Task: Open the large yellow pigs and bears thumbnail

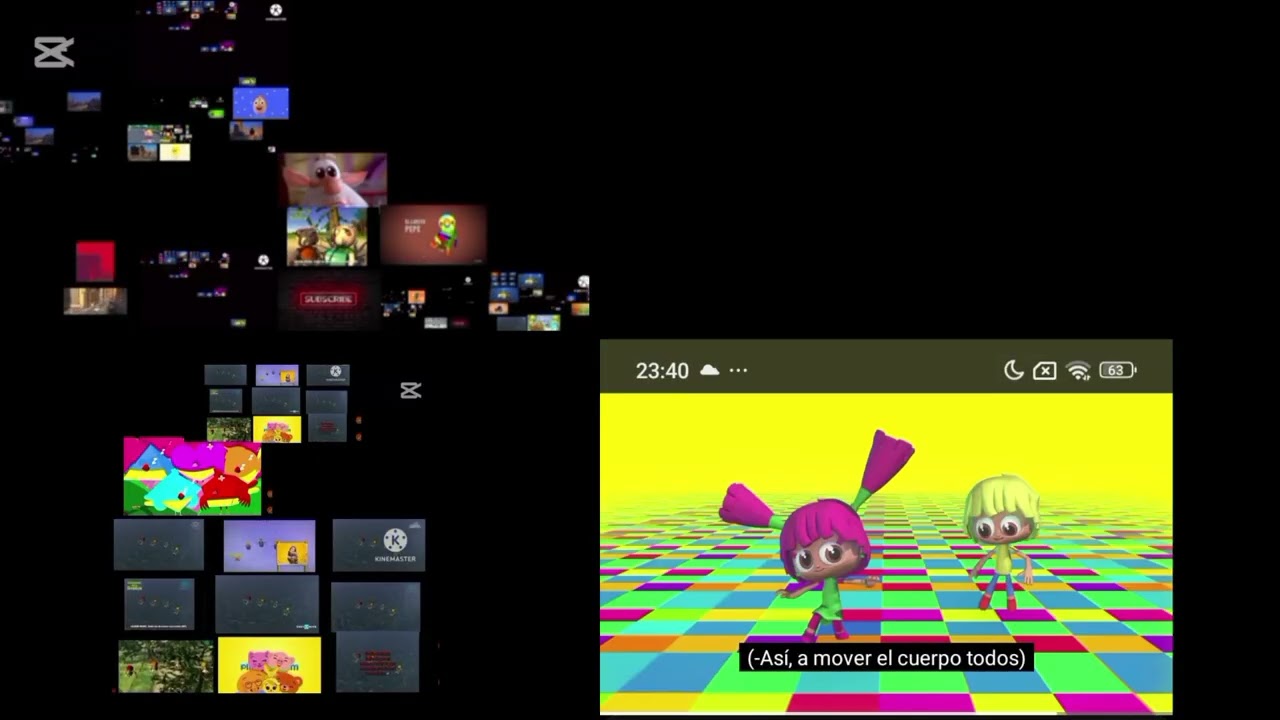Action: pyautogui.click(x=269, y=665)
